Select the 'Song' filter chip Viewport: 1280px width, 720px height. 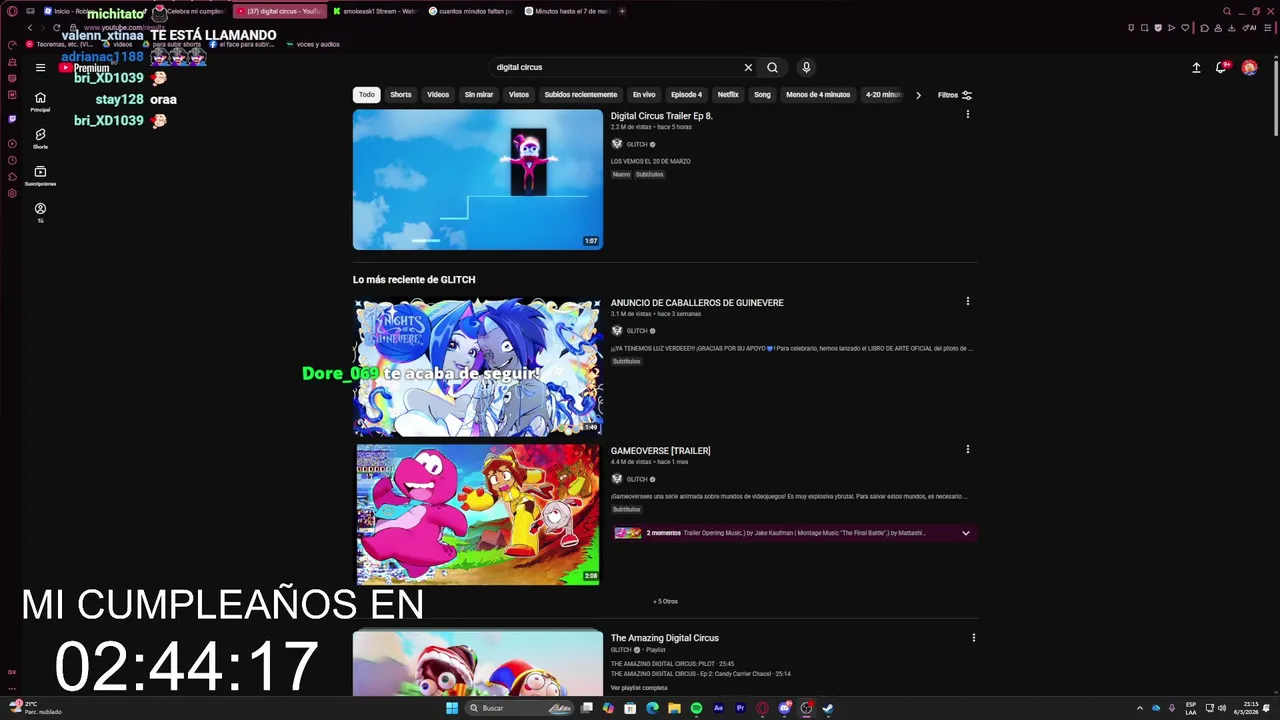(x=762, y=95)
